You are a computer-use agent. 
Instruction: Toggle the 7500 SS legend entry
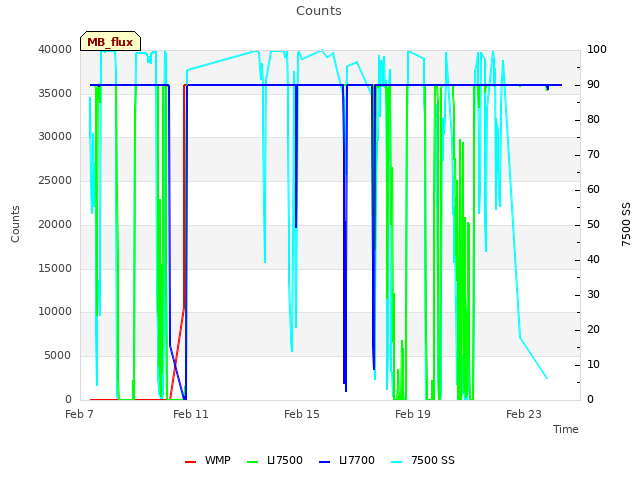click(x=423, y=460)
